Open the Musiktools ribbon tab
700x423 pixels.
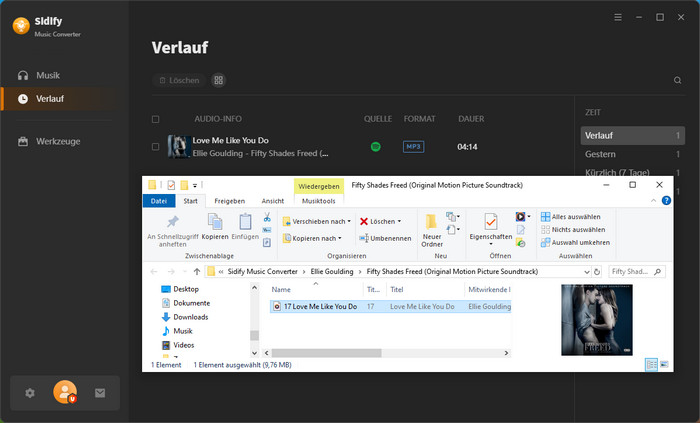(319, 201)
